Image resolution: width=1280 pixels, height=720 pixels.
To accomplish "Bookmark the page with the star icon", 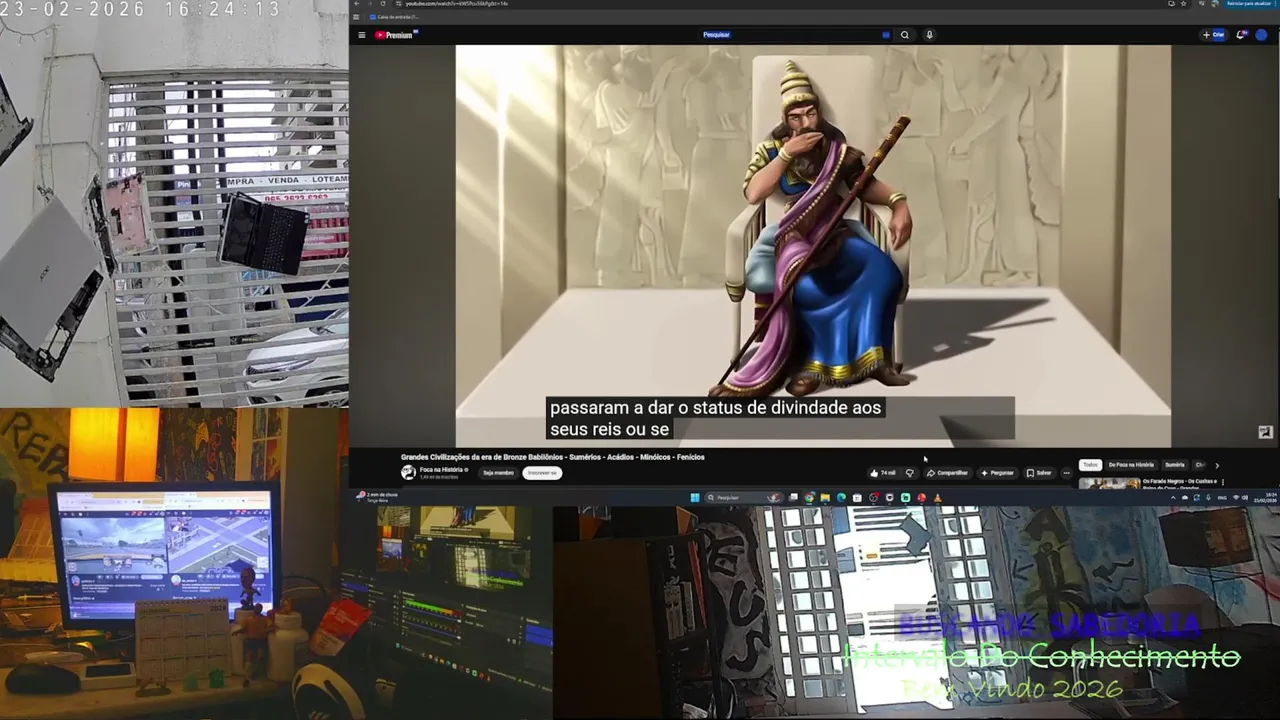I will pyautogui.click(x=1183, y=4).
